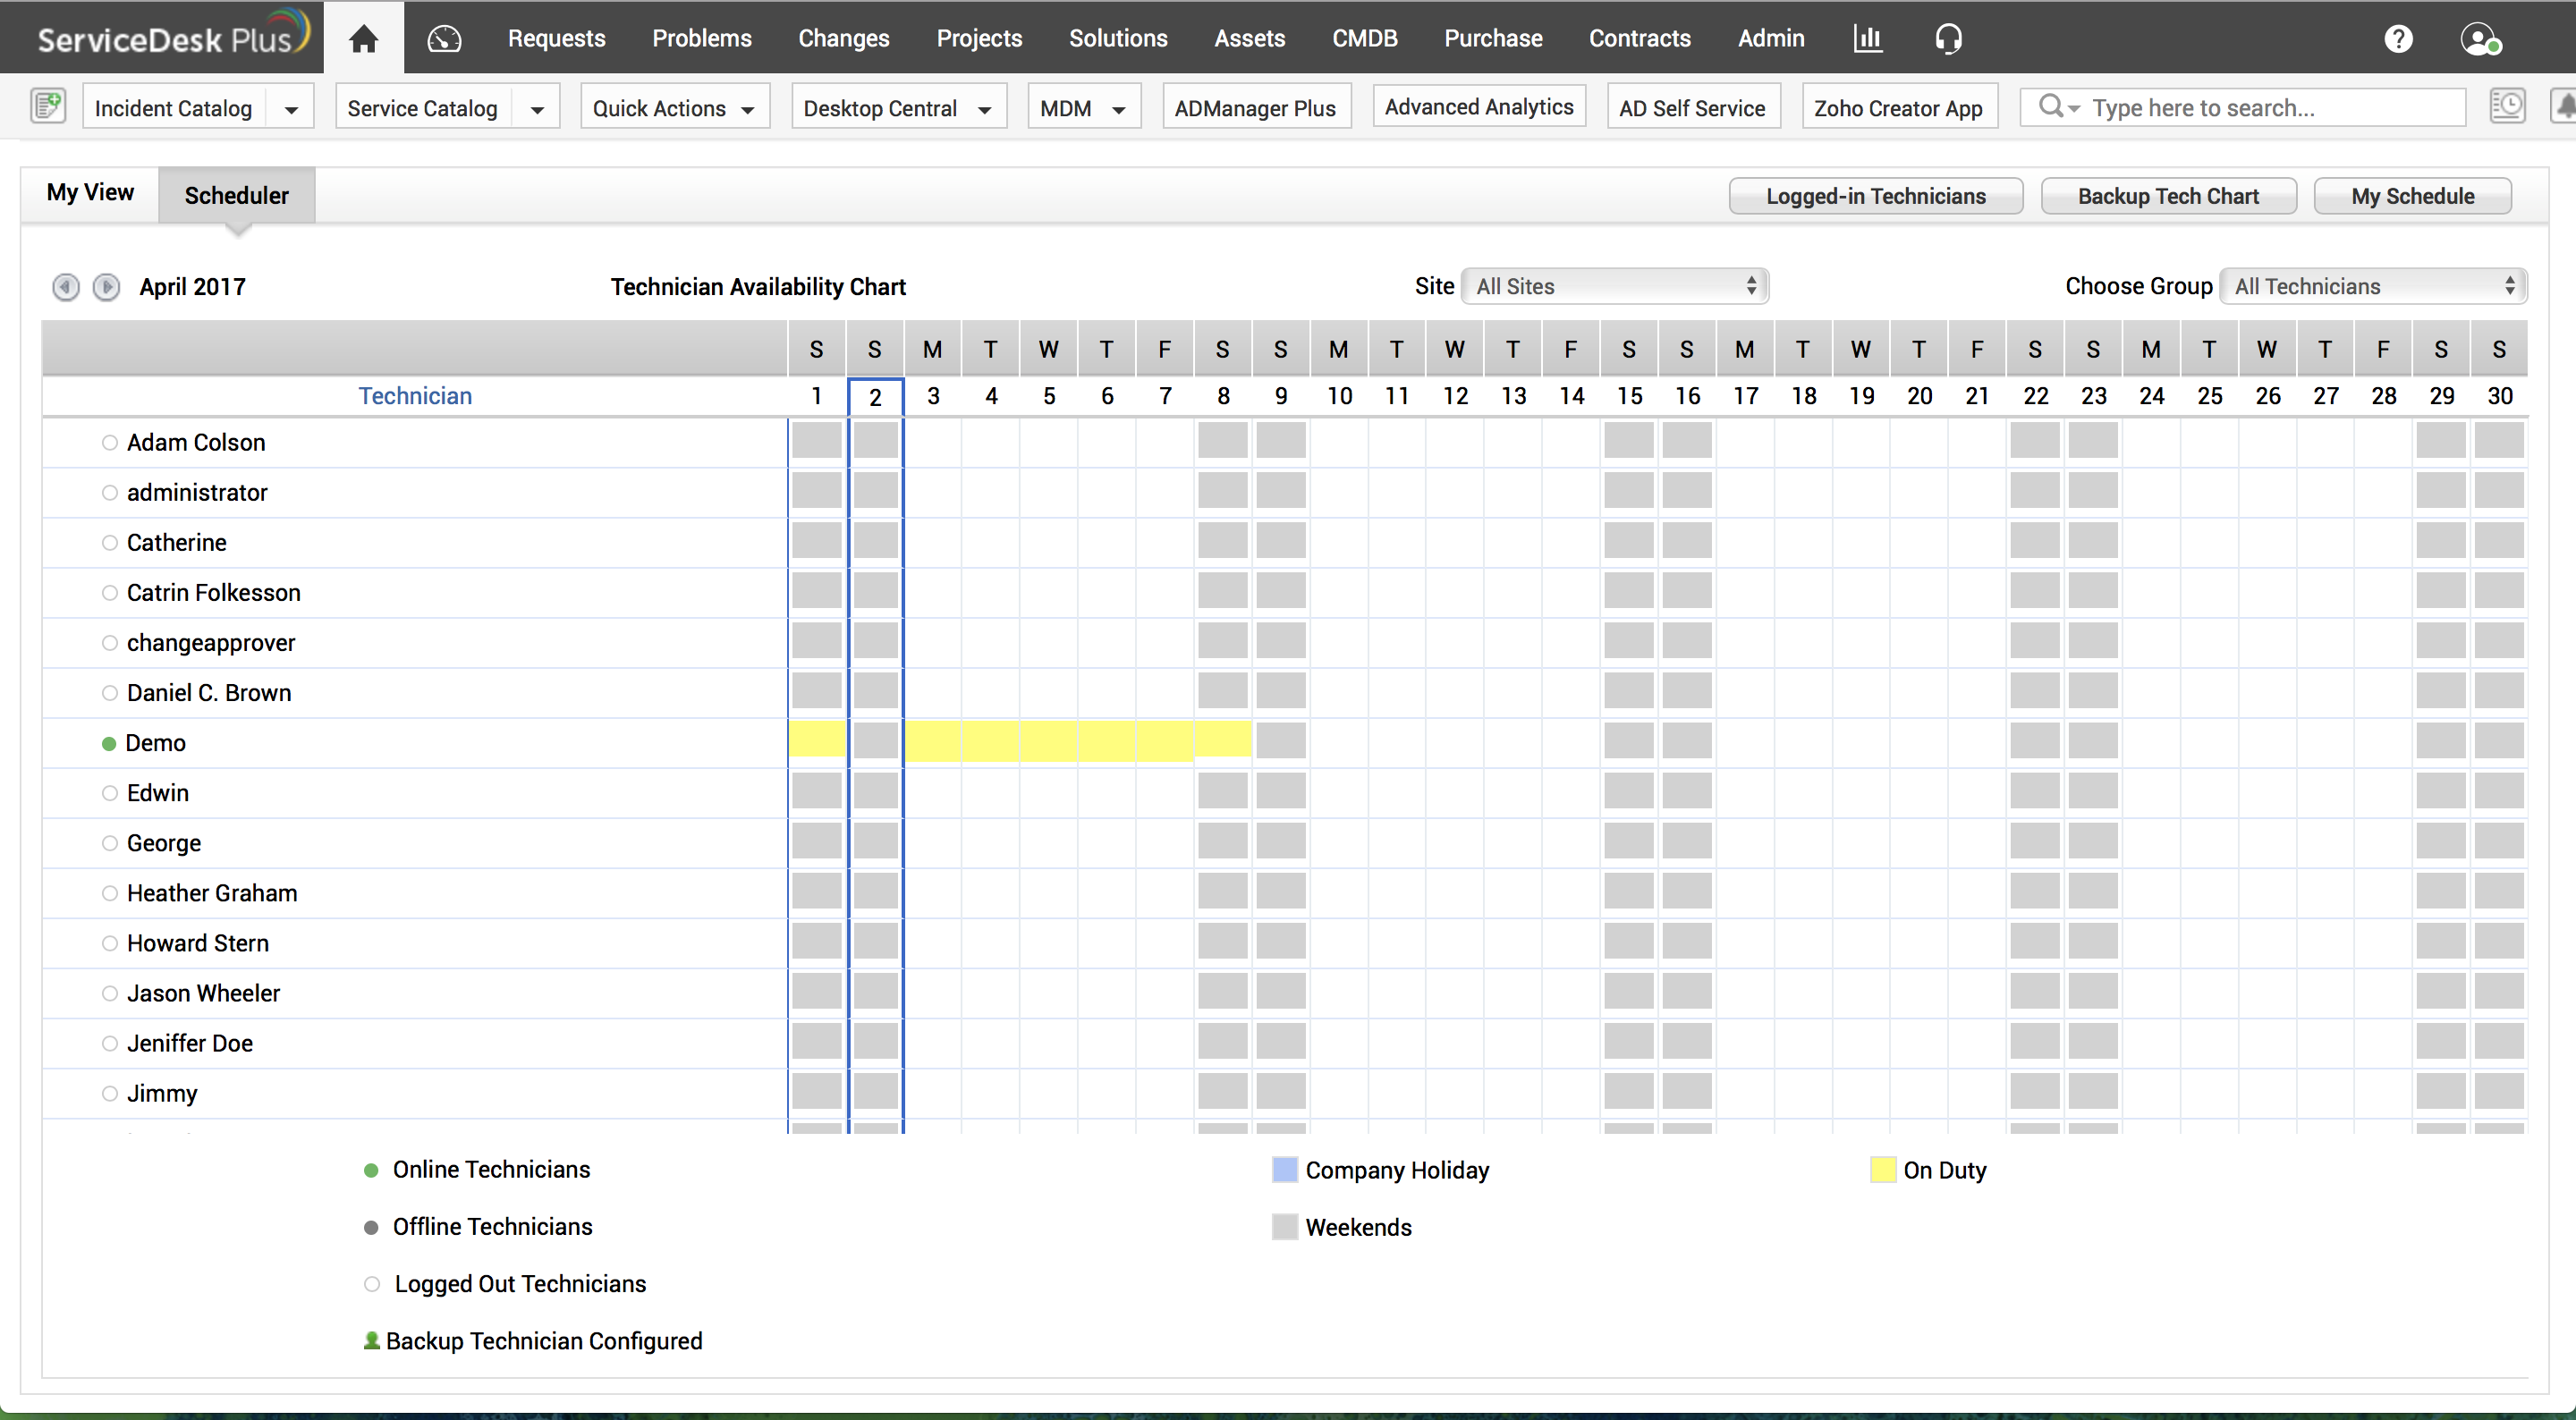The image size is (2576, 1420).
Task: Click the next month arrow
Action: pos(106,287)
